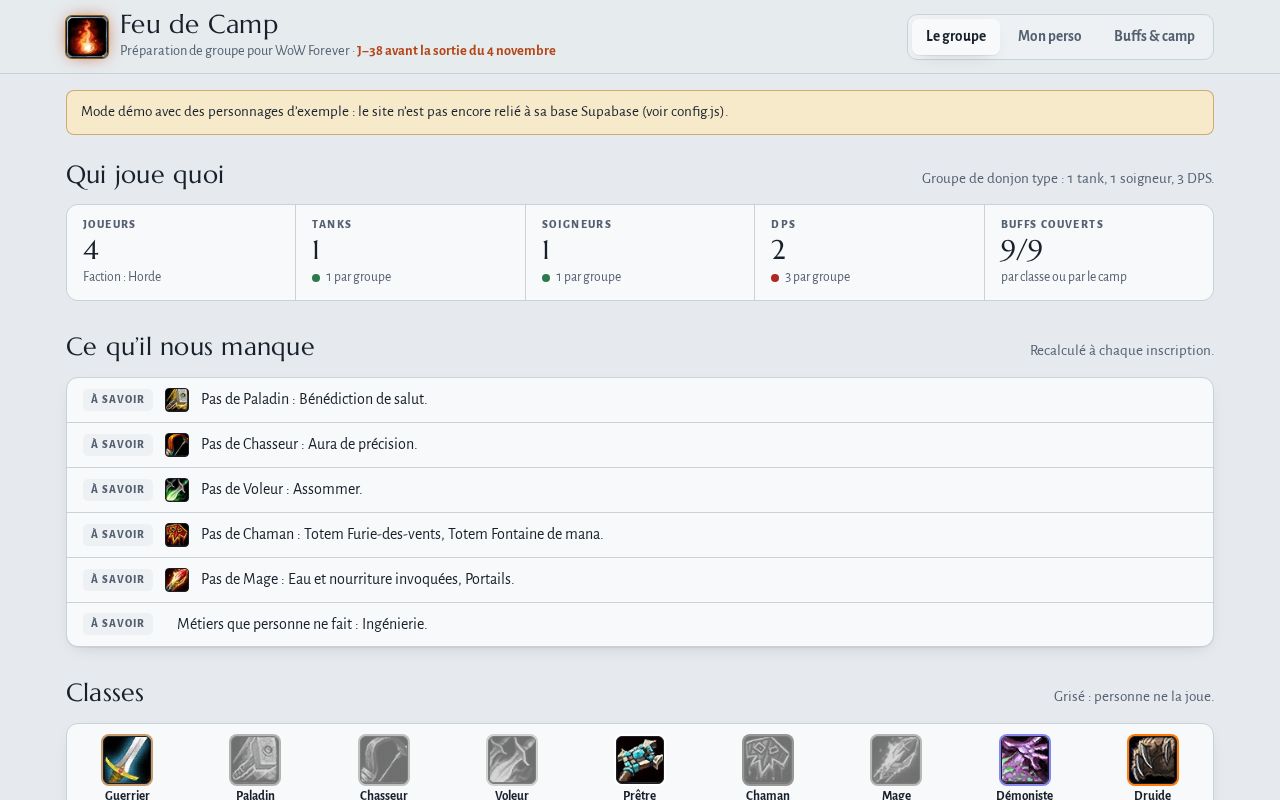Click the Joueurs stat card
The width and height of the screenshot is (1280, 800).
click(x=181, y=252)
